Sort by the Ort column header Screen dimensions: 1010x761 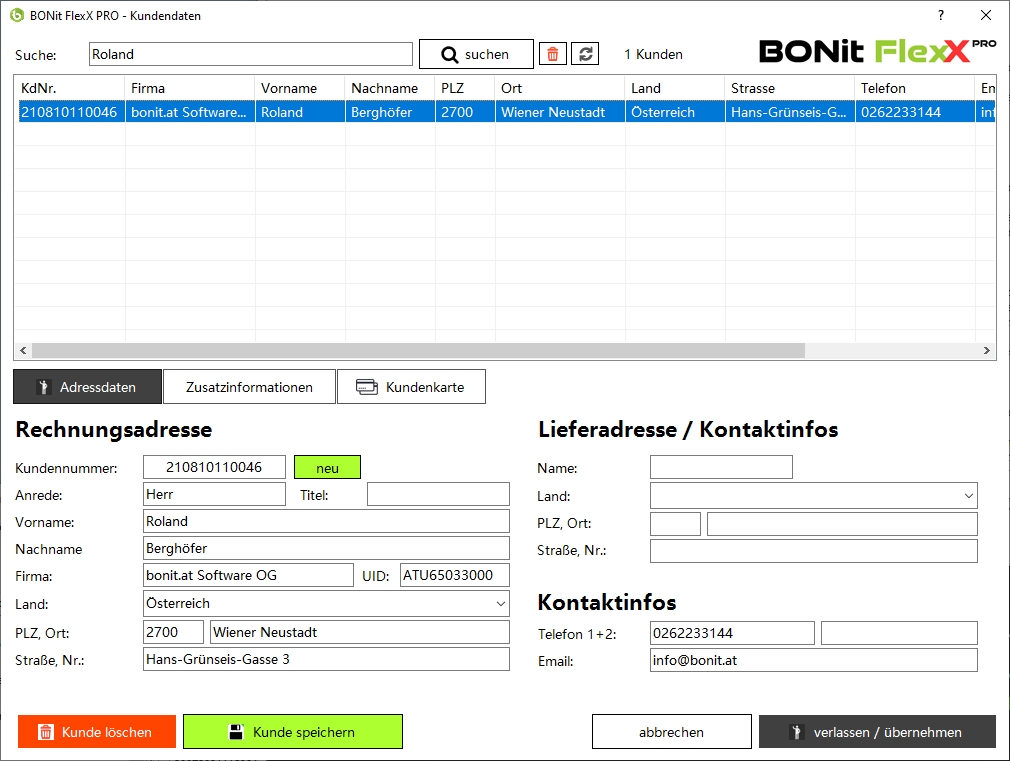click(x=560, y=88)
